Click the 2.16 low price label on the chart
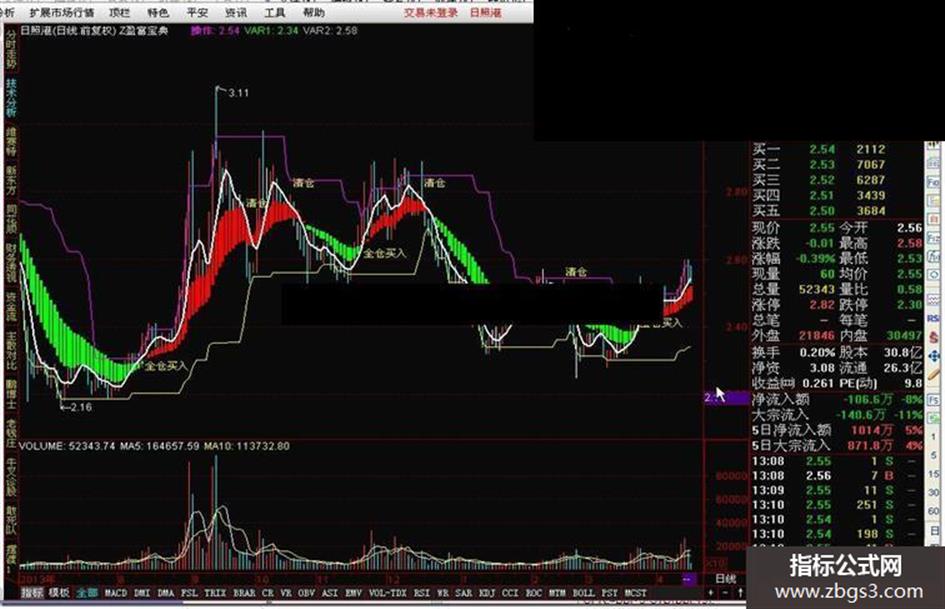This screenshot has width=945, height=609. 81,407
